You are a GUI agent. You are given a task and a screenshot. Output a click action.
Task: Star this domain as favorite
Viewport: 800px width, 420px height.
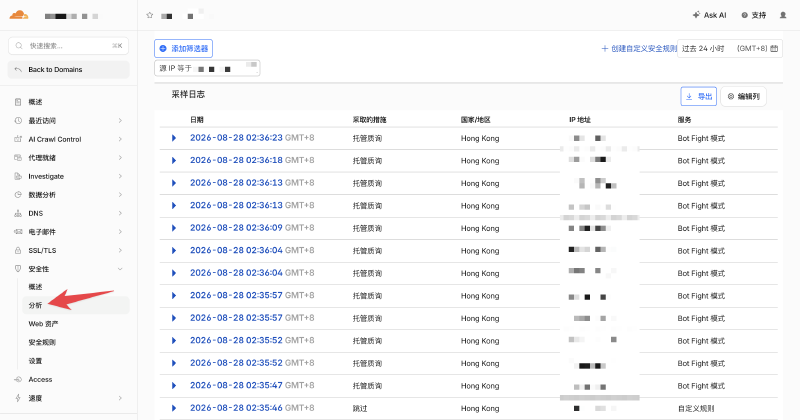[149, 15]
